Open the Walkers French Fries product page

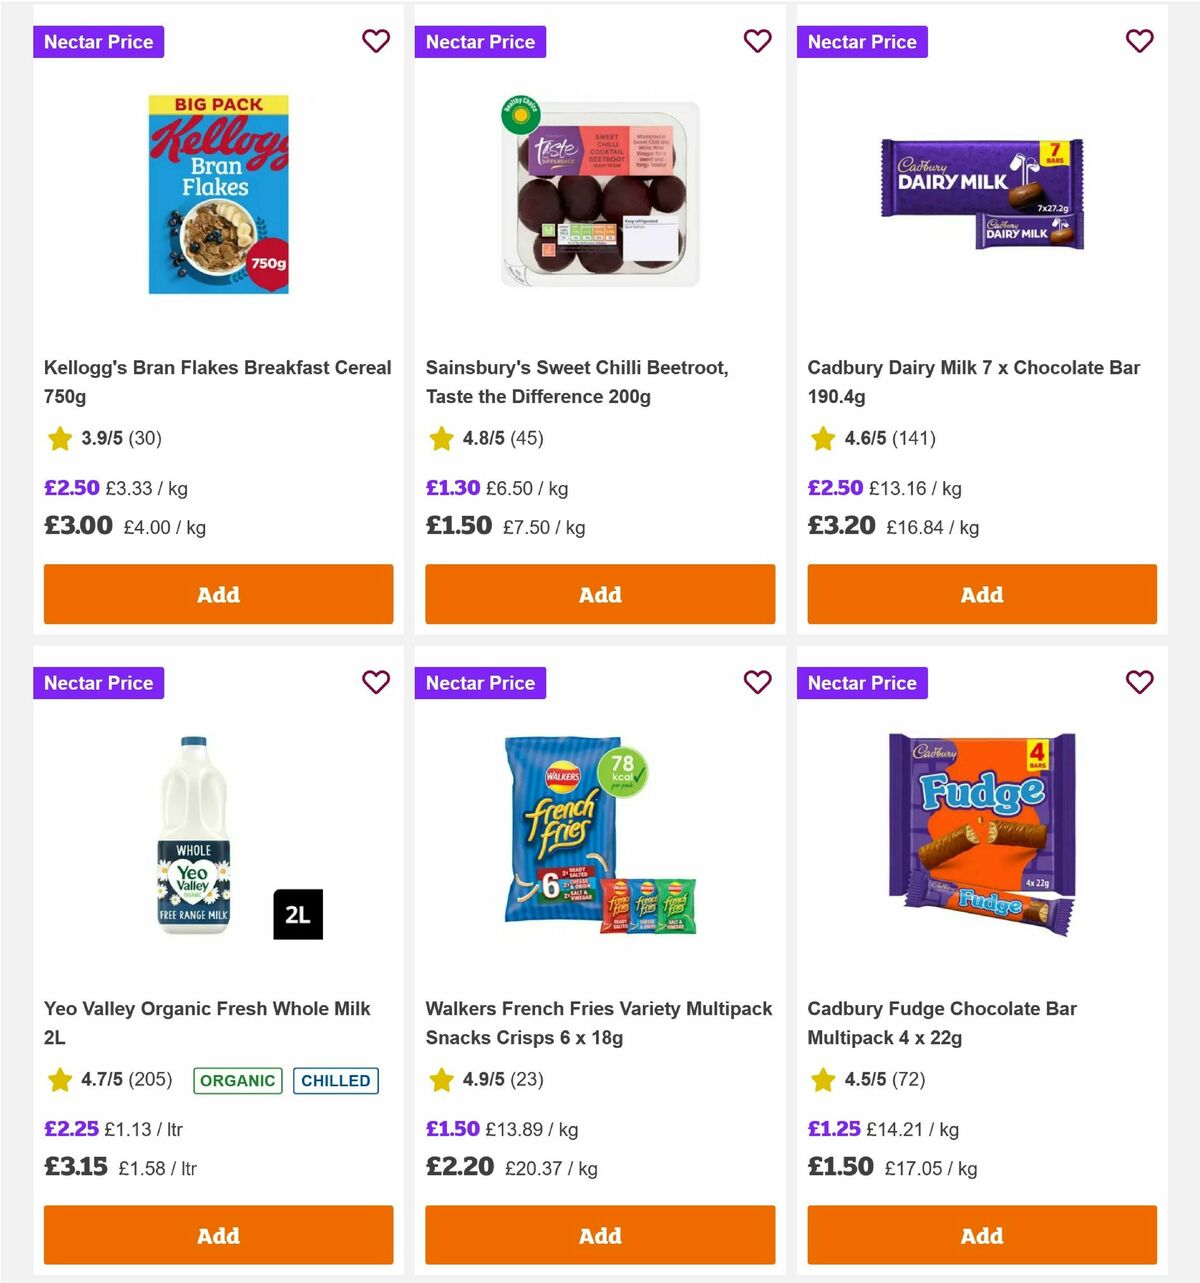(x=599, y=1022)
